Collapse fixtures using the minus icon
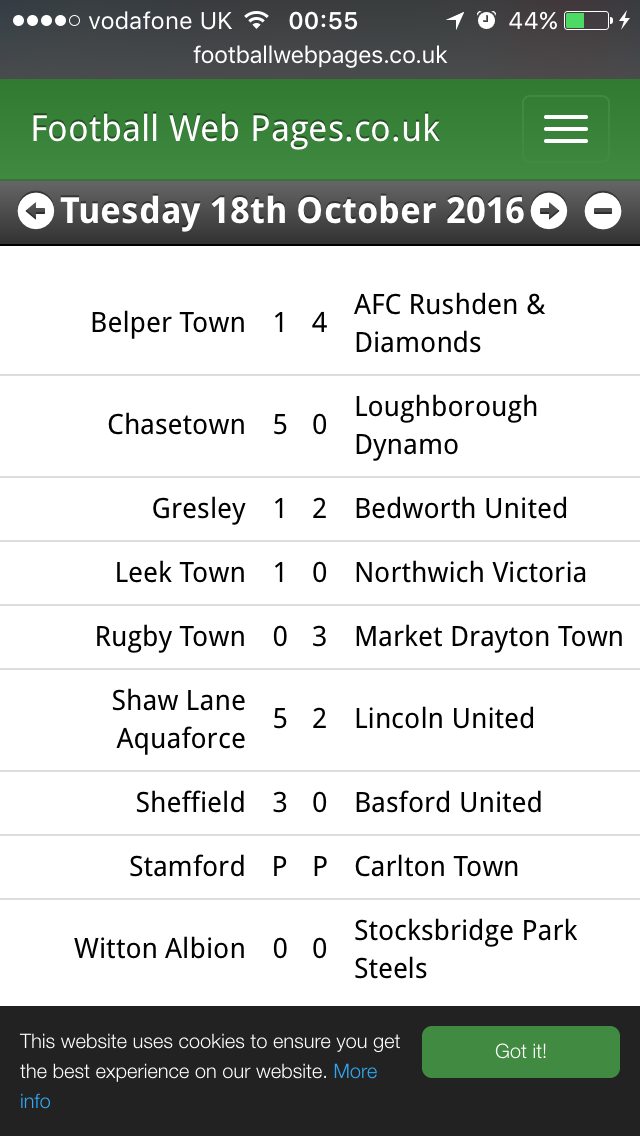 603,211
